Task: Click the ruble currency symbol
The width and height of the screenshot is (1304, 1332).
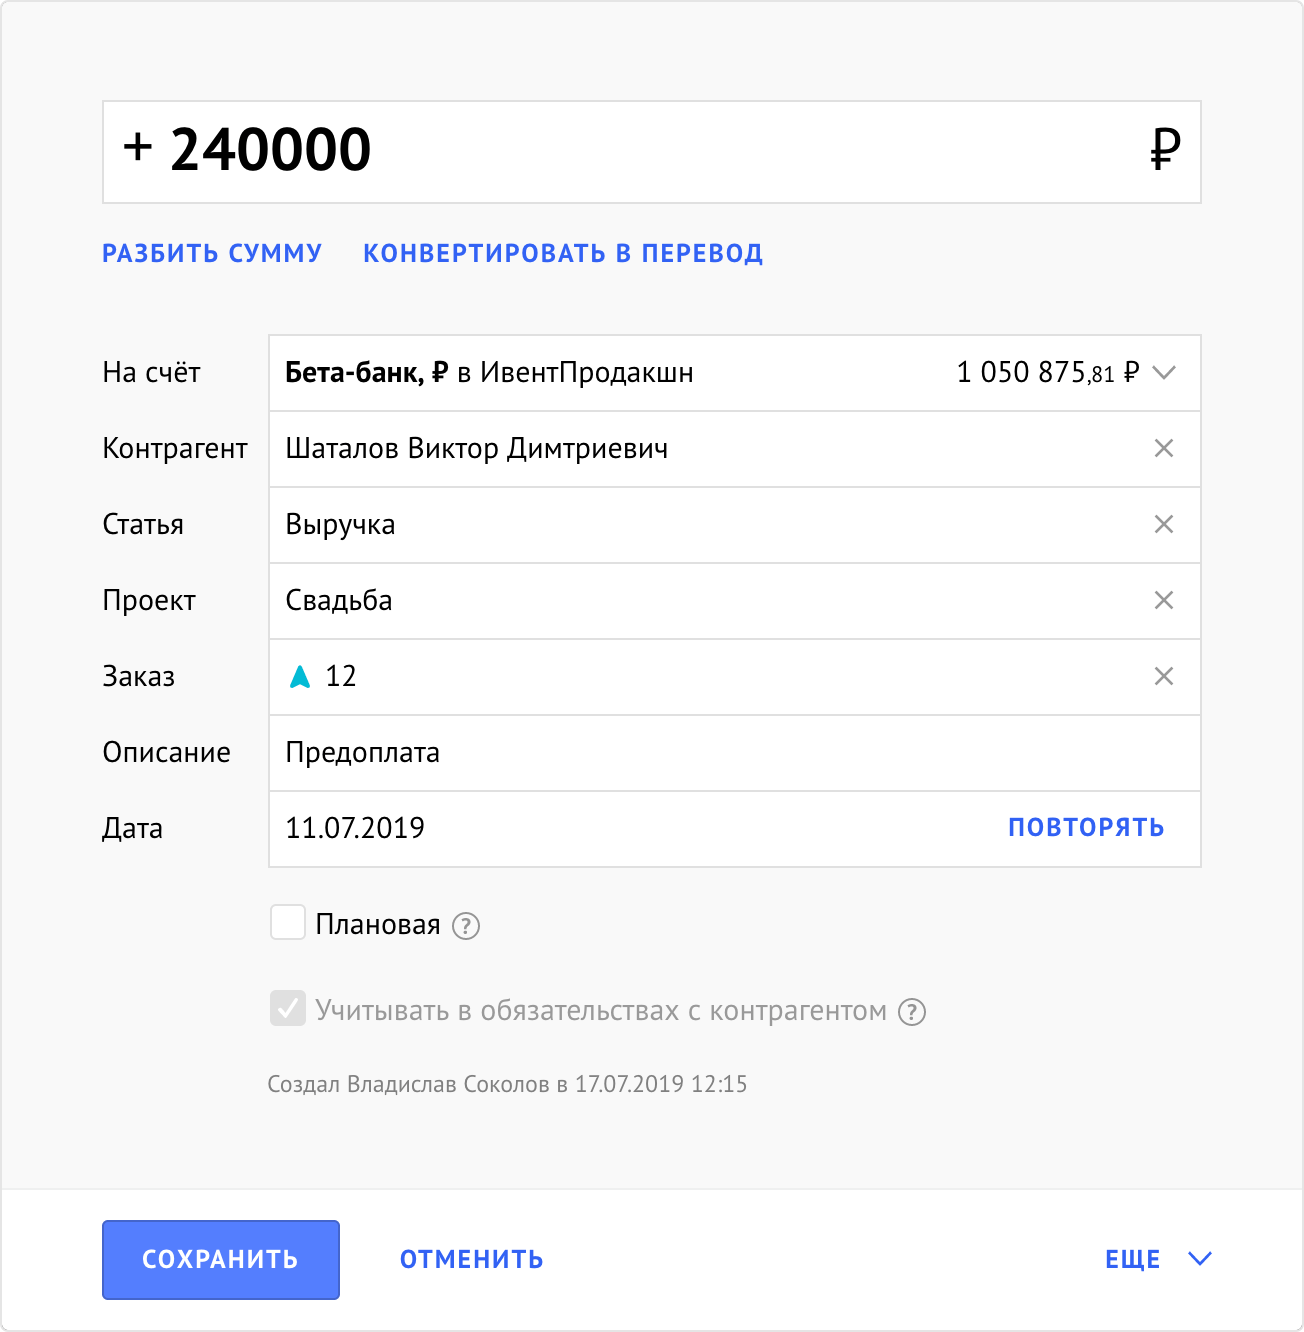Action: [x=1165, y=150]
